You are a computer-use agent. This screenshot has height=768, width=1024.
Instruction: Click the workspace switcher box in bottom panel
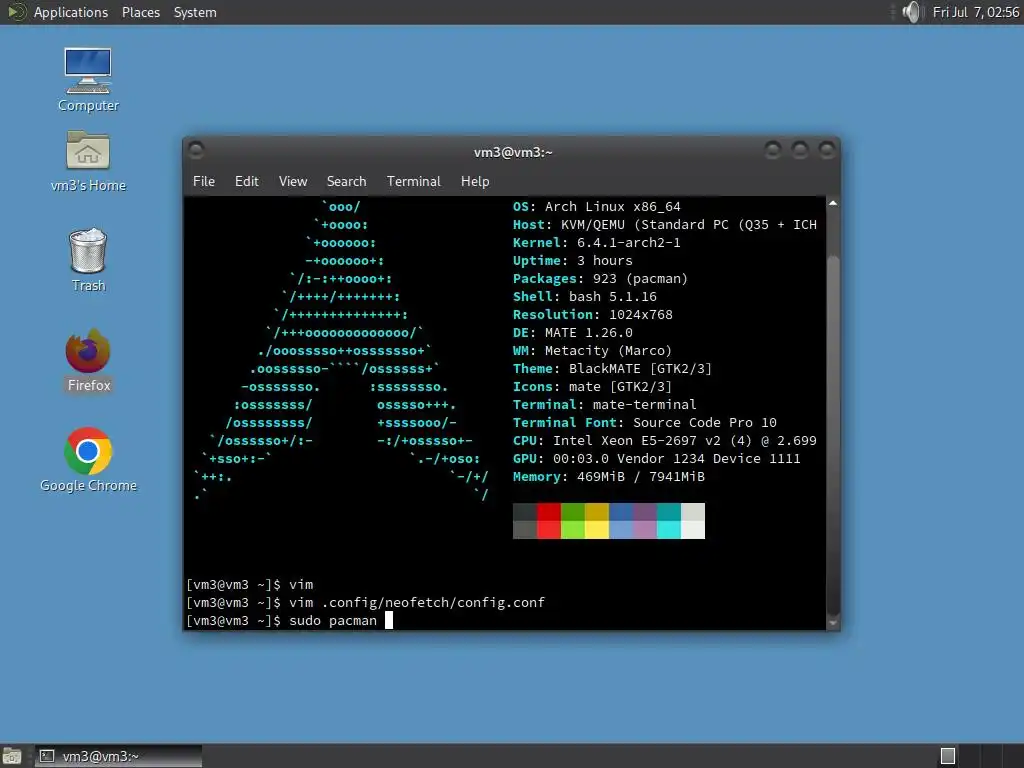pos(948,756)
